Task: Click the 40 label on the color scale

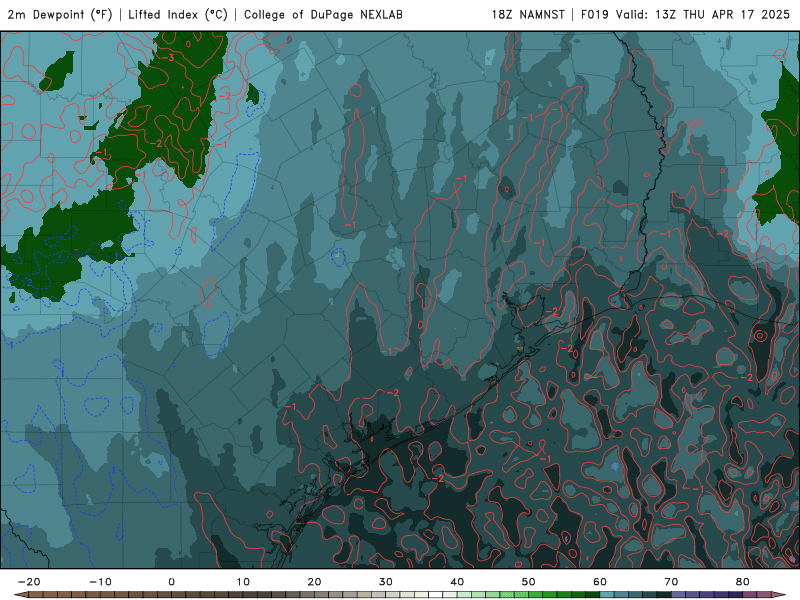Action: coord(457,582)
